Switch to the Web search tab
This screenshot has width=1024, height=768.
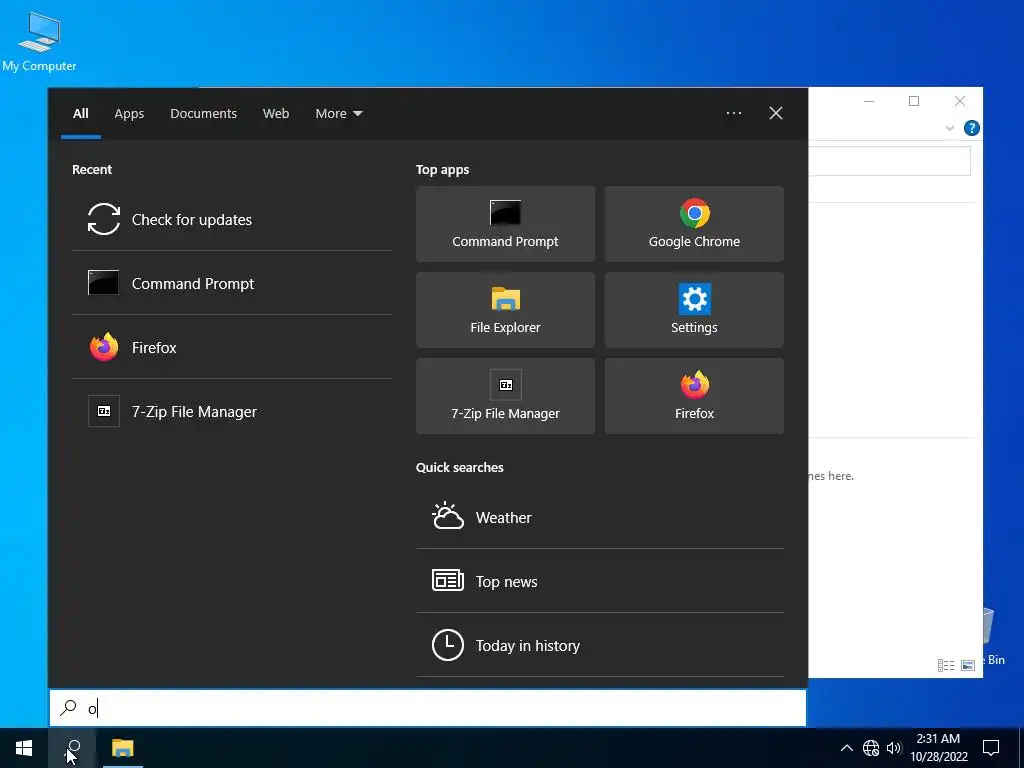pyautogui.click(x=276, y=114)
